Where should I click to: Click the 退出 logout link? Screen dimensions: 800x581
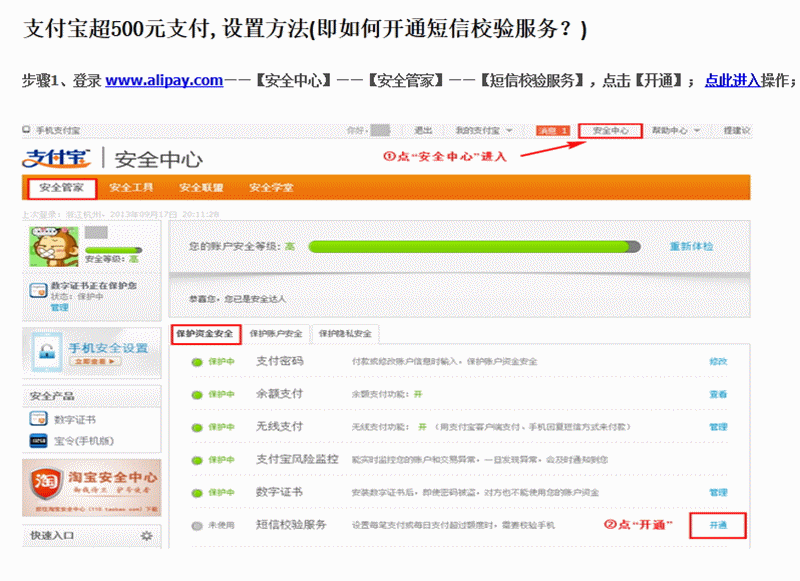click(x=423, y=131)
